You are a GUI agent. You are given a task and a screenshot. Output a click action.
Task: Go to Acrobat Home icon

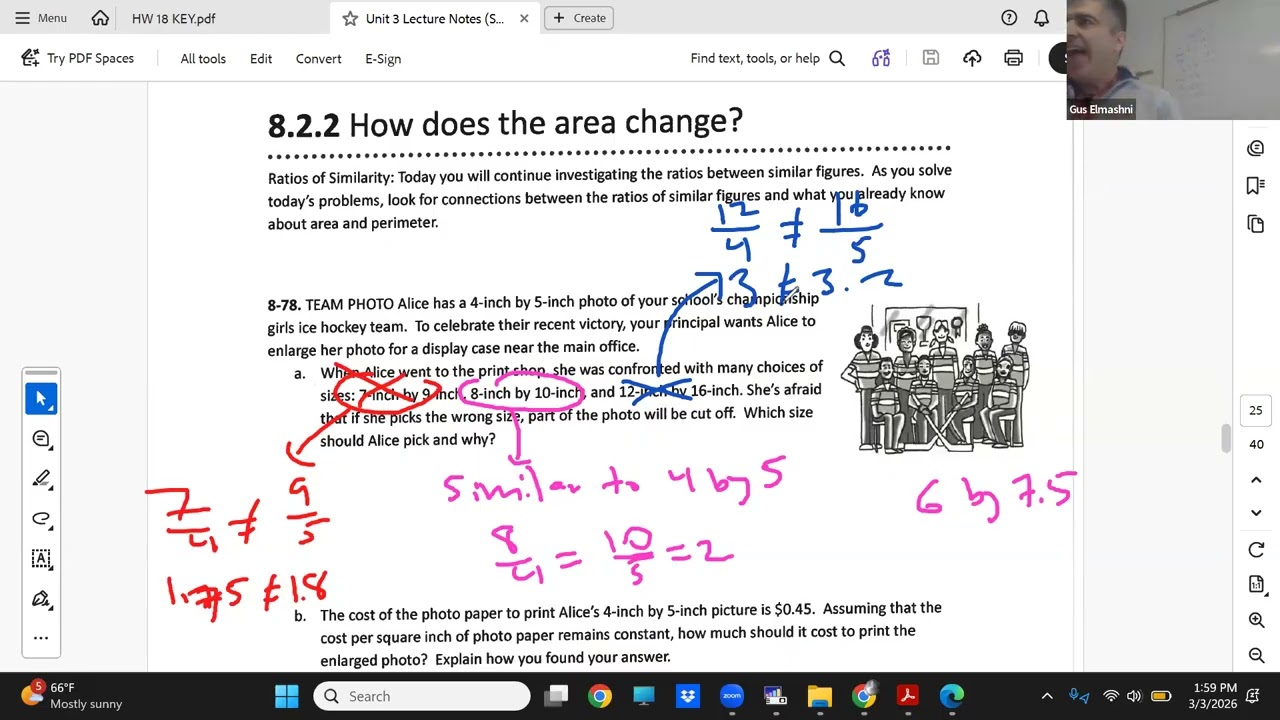tap(100, 18)
